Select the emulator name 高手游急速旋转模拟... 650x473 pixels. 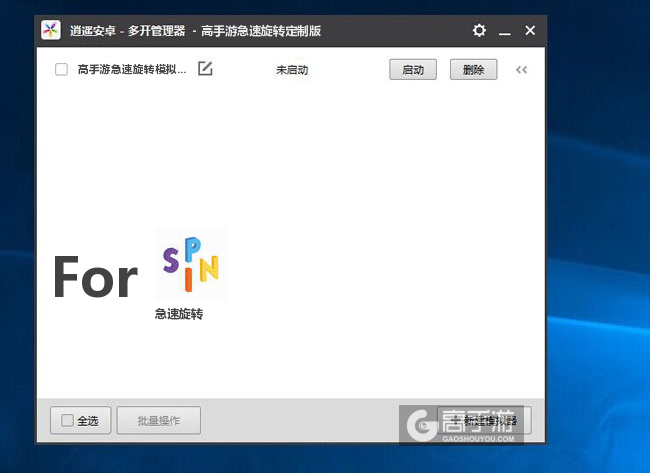pyautogui.click(x=132, y=69)
